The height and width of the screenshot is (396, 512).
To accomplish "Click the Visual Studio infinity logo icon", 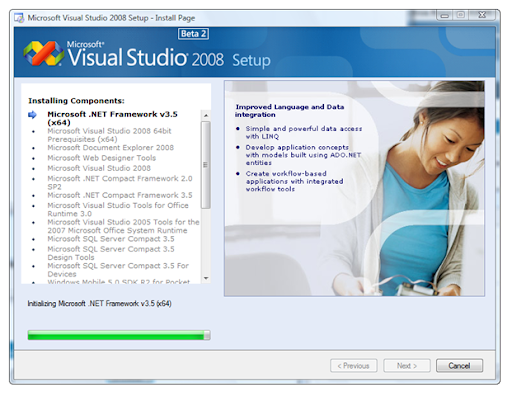I will (43, 53).
